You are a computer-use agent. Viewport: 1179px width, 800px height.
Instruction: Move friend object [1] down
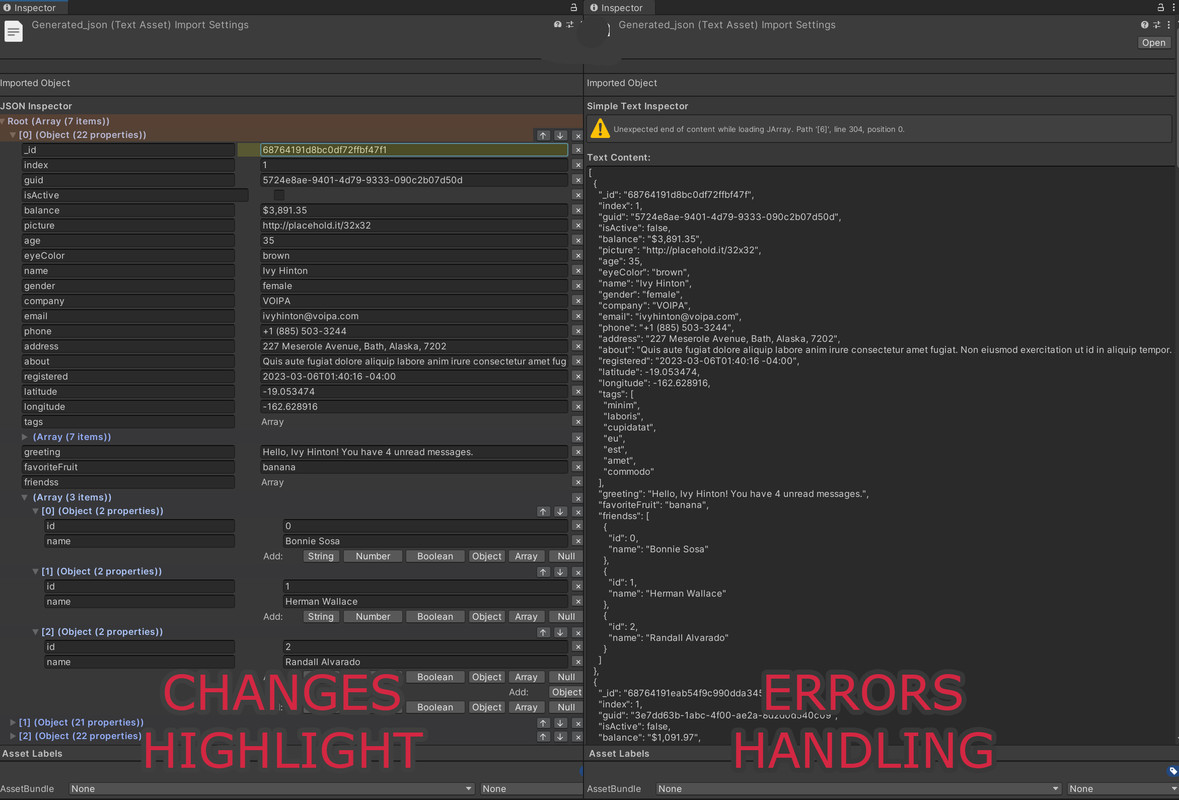pos(560,572)
